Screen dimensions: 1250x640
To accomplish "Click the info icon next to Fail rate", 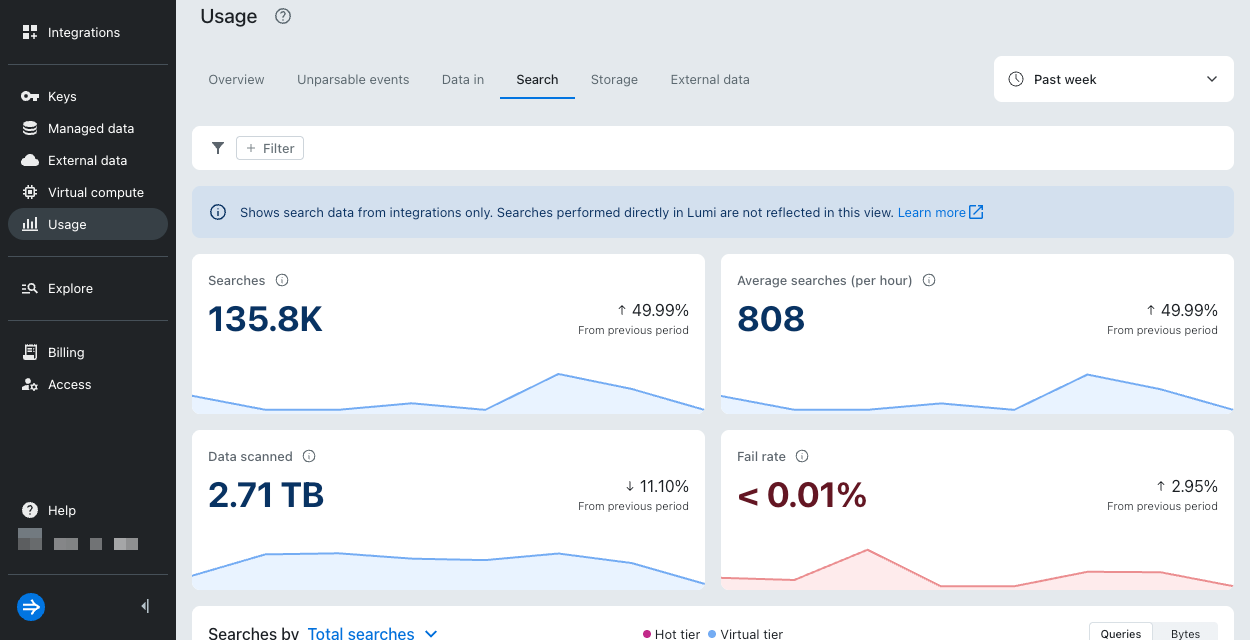I will (x=802, y=456).
